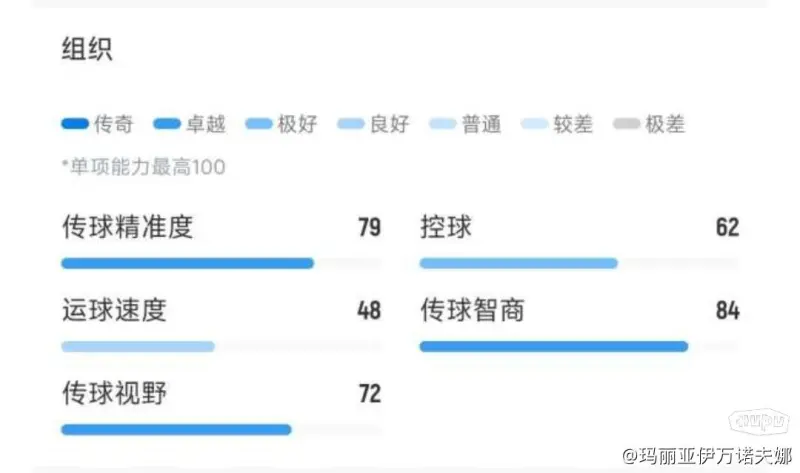
Task: Click the 控球 progress bar
Action: 579,263
